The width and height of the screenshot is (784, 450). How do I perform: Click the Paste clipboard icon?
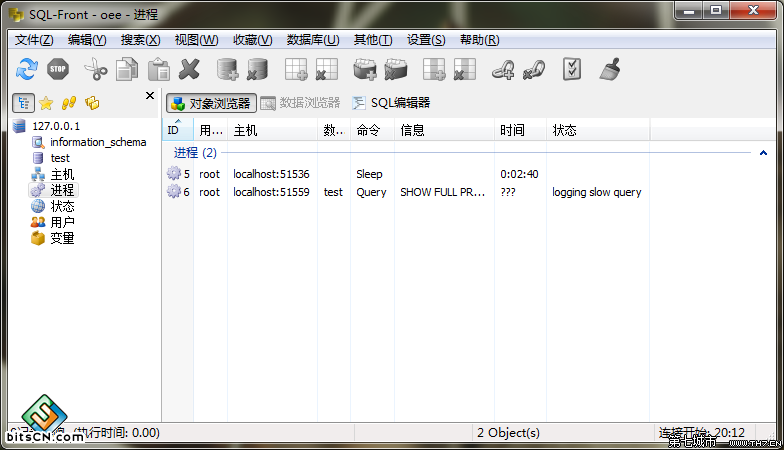coord(158,69)
